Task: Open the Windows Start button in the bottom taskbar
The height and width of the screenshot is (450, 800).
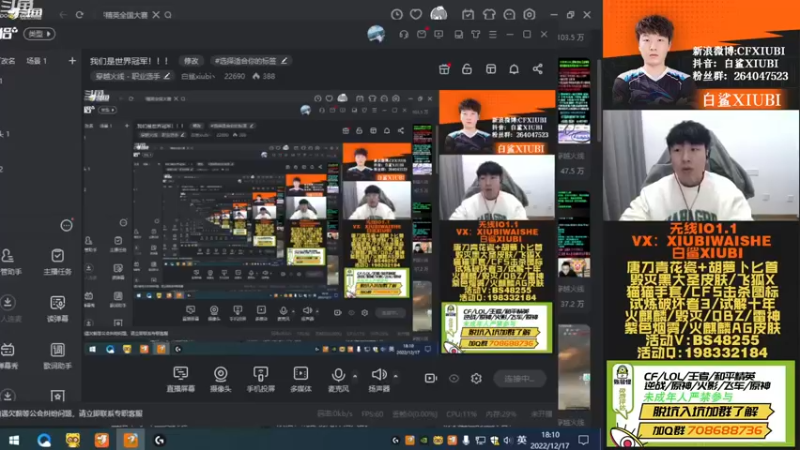Action: pos(14,440)
